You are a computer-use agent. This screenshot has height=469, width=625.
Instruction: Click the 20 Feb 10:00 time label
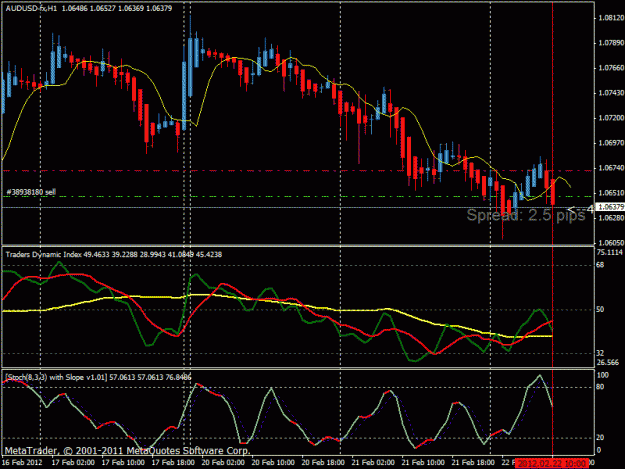pos(273,462)
